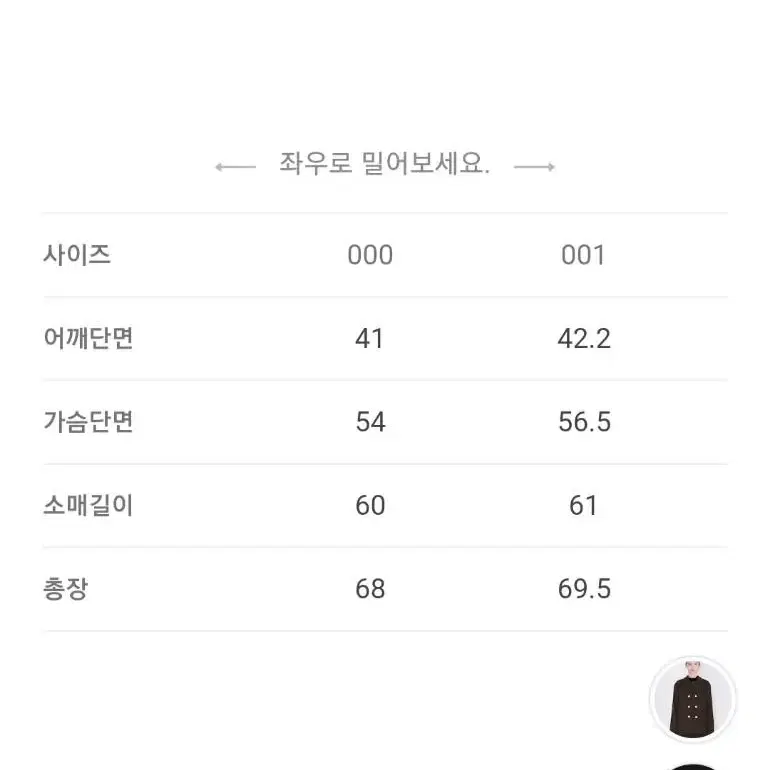Select total length value 69.5
The image size is (770, 770).
584,589
